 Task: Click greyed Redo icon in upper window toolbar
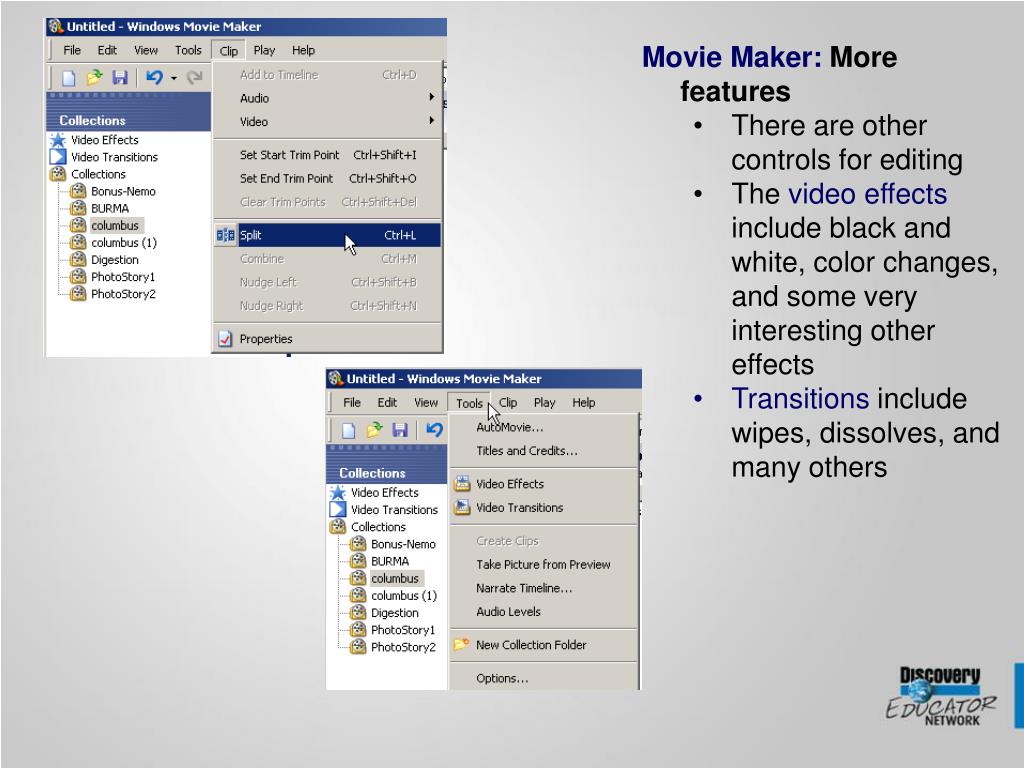point(195,78)
